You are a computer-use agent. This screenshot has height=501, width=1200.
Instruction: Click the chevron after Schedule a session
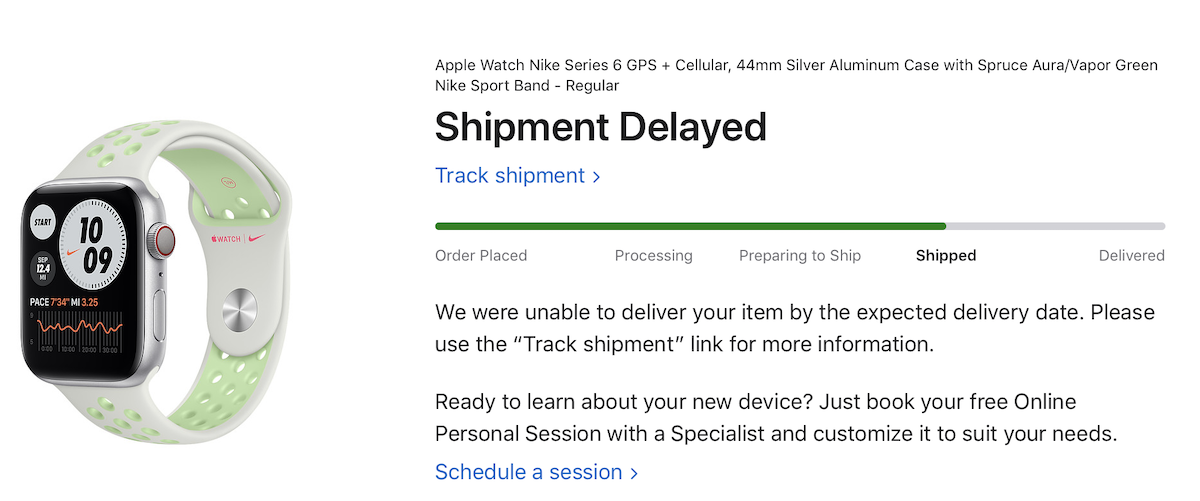[x=633, y=473]
